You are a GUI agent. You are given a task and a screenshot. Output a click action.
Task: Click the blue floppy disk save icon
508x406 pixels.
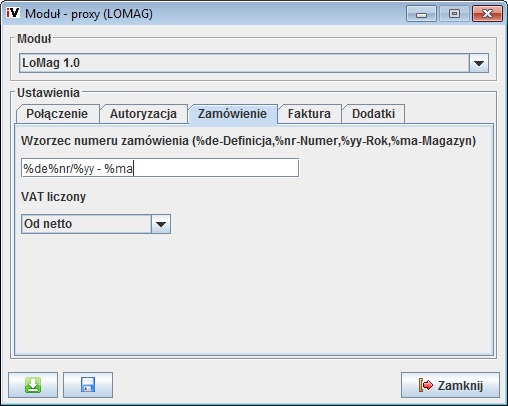tap(88, 385)
